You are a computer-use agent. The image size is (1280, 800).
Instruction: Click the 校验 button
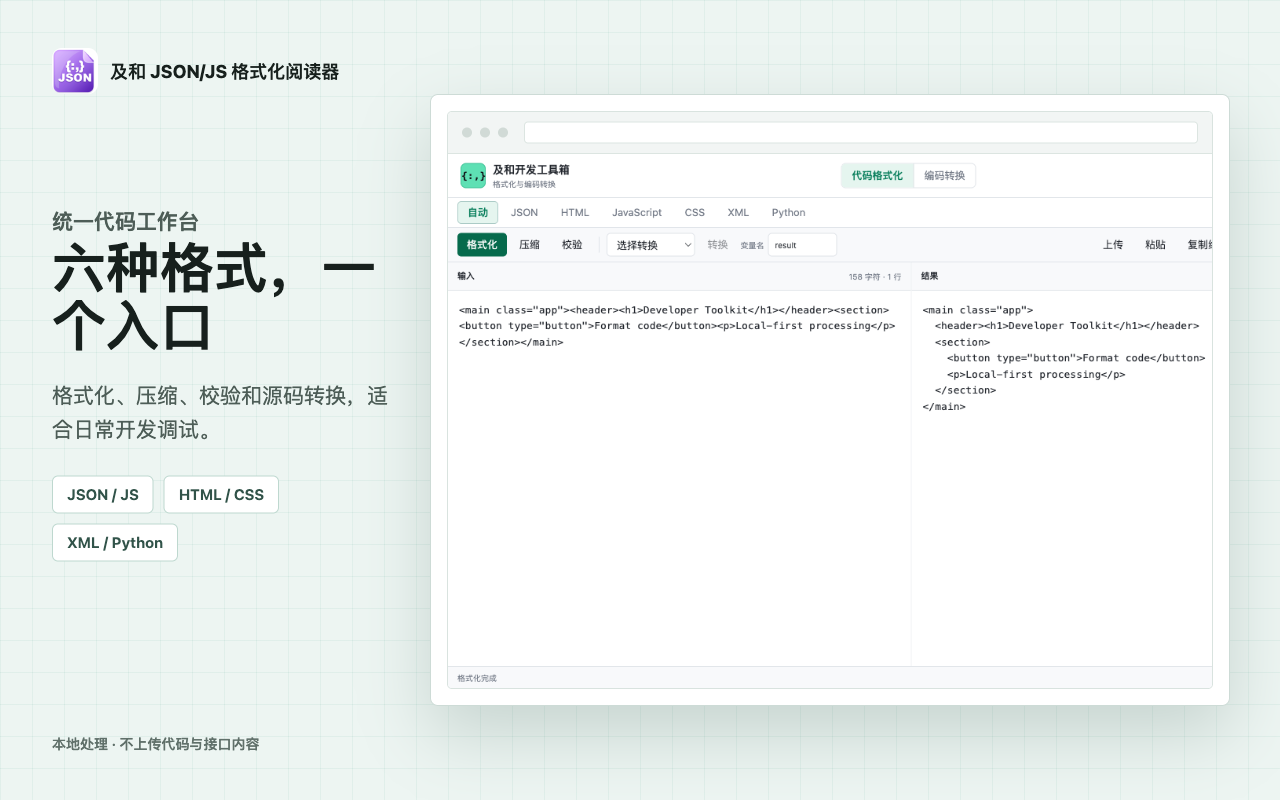pyautogui.click(x=572, y=245)
